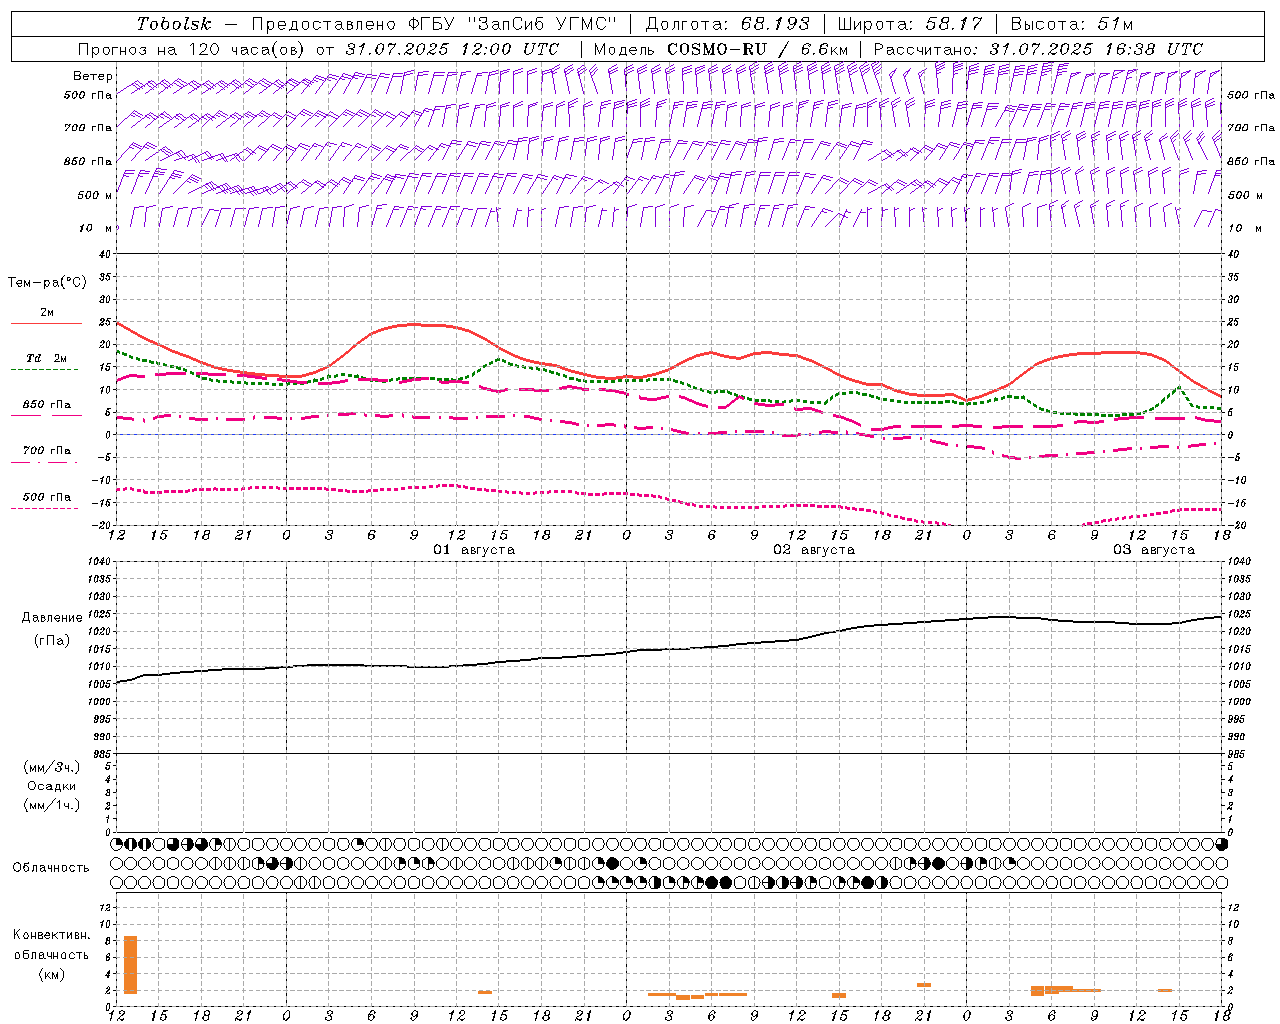Screen dimensions: 1280x1024
Task: Click the 500 гПа temperature legend entry
Action: click(46, 497)
